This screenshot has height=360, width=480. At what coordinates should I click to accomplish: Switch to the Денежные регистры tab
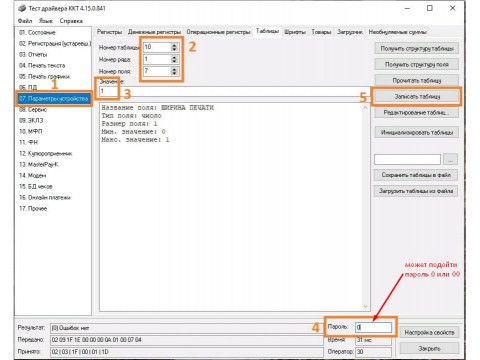pos(154,32)
